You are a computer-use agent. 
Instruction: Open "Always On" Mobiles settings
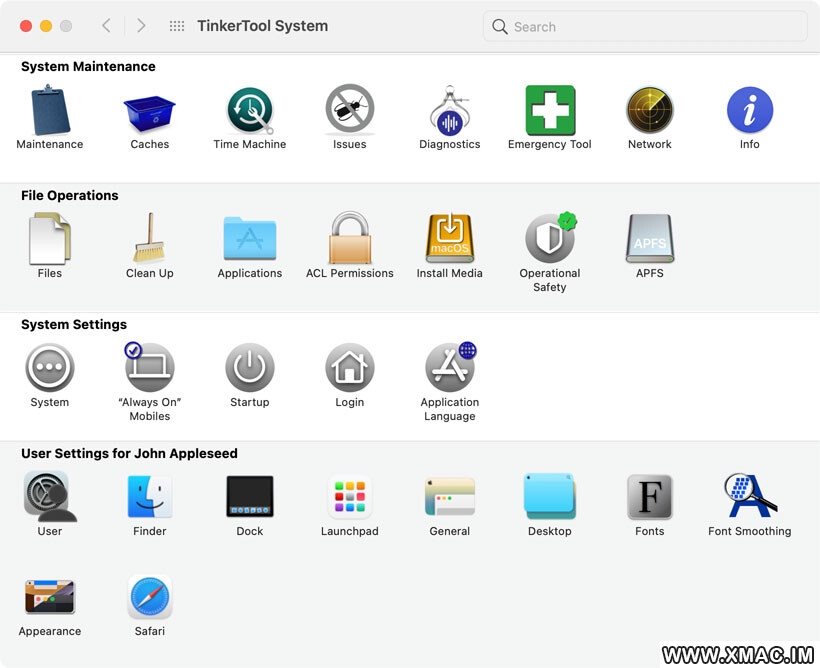pyautogui.click(x=150, y=368)
